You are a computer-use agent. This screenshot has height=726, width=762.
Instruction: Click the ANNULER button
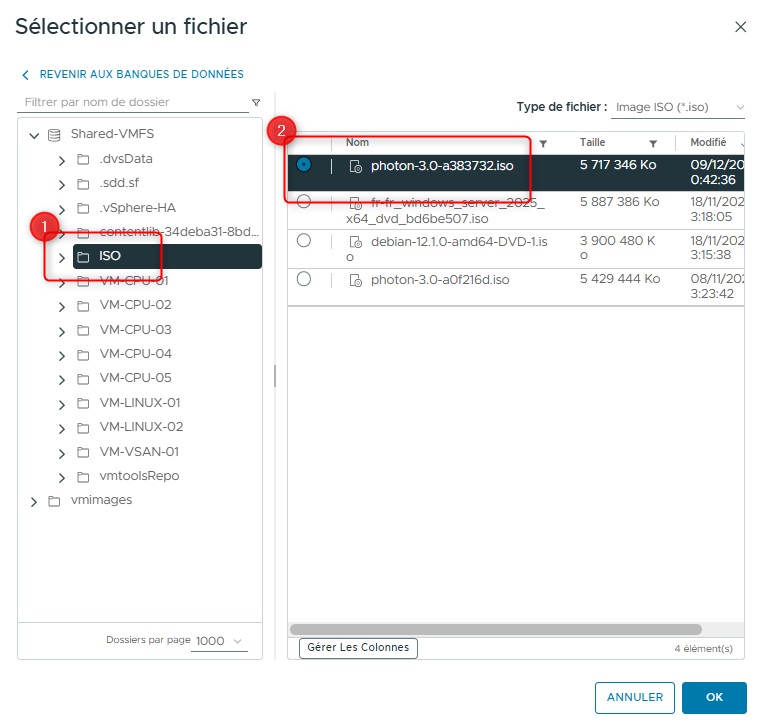click(634, 697)
